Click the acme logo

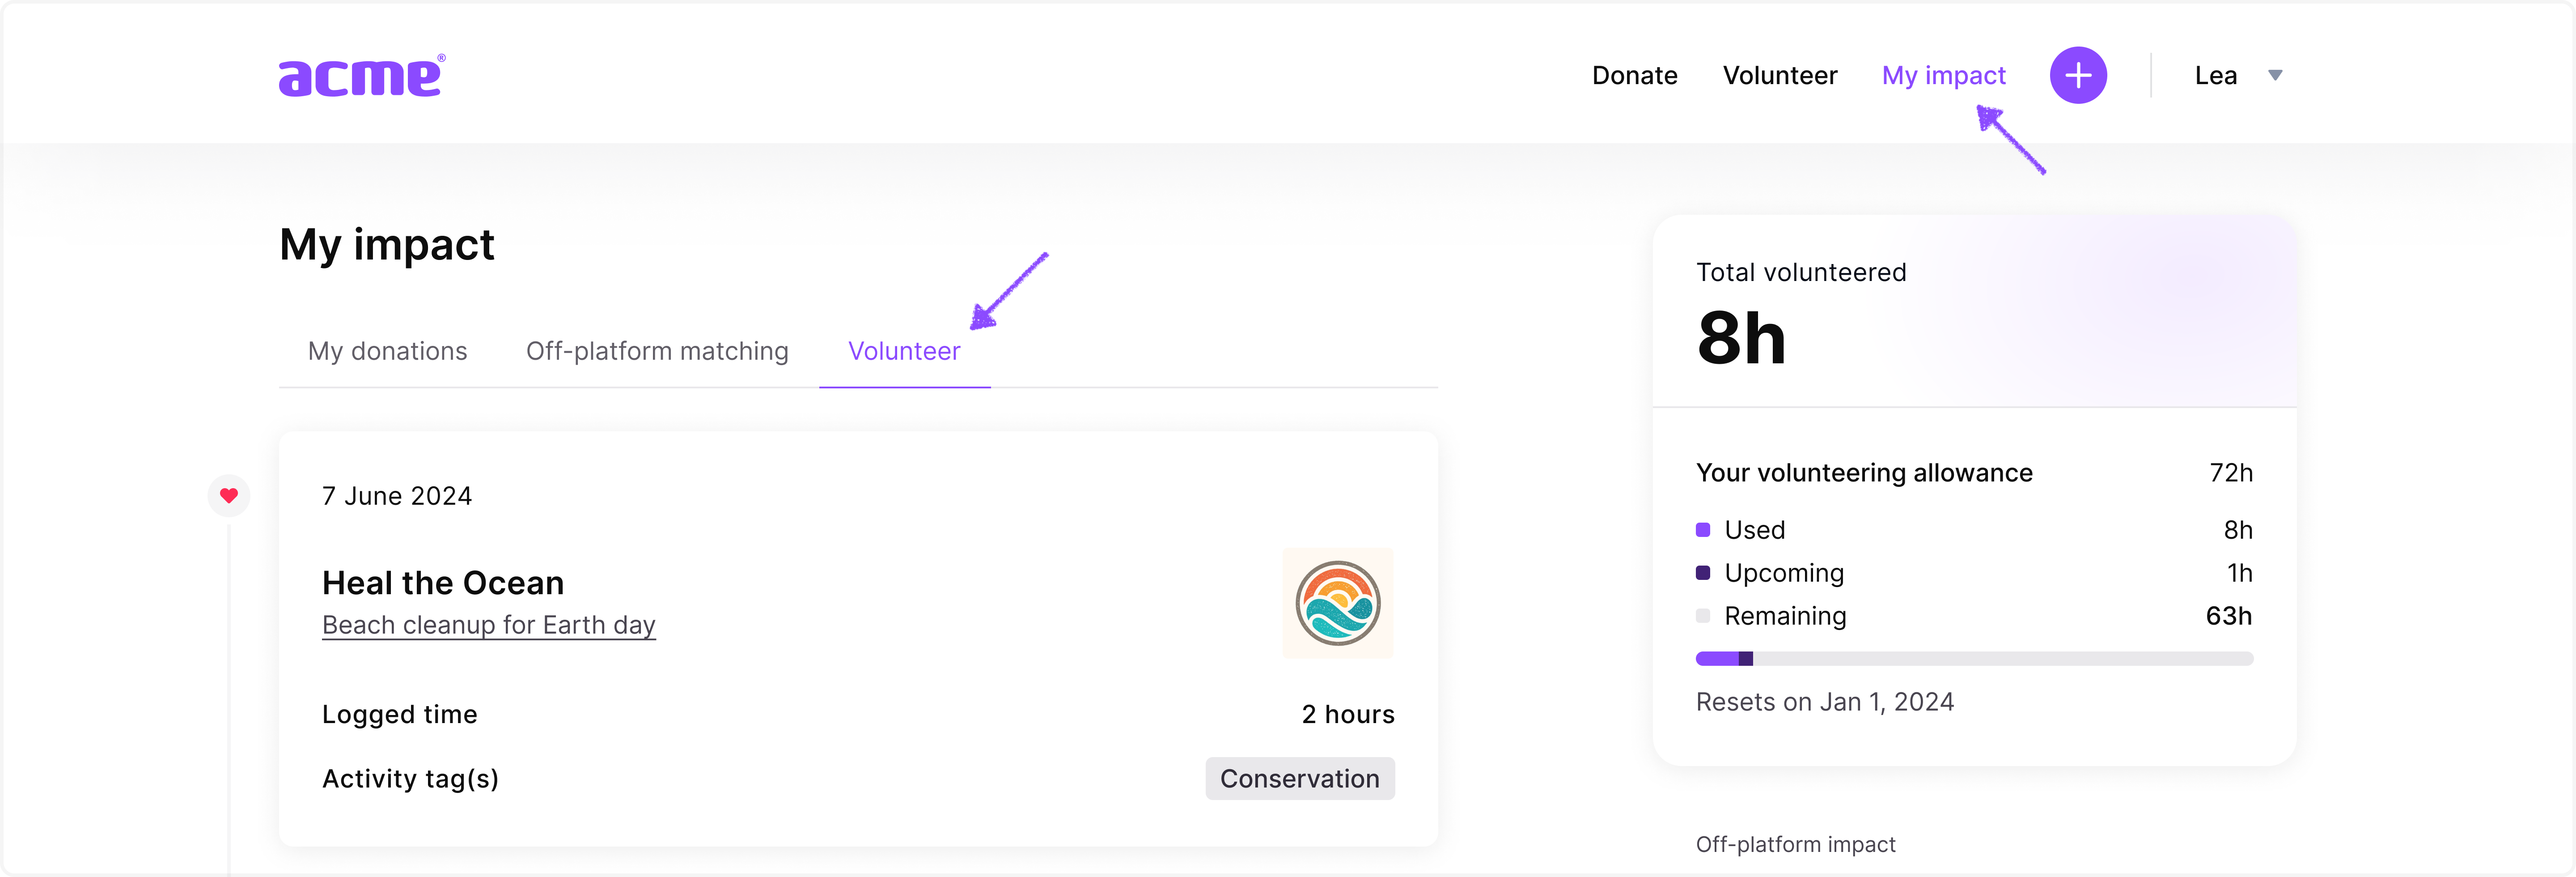362,76
